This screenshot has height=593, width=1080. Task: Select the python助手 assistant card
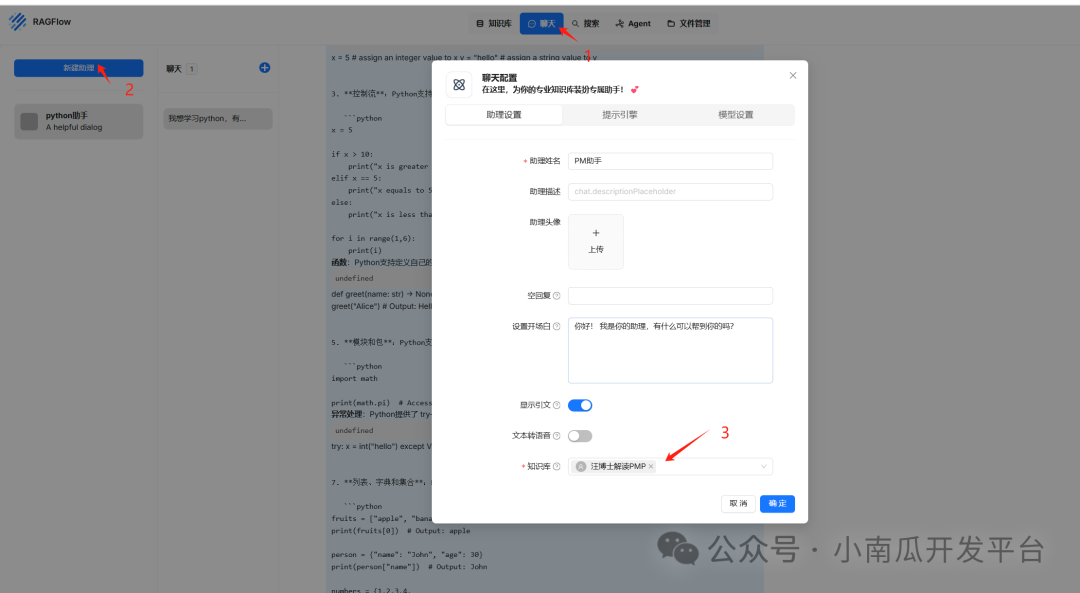tap(79, 121)
